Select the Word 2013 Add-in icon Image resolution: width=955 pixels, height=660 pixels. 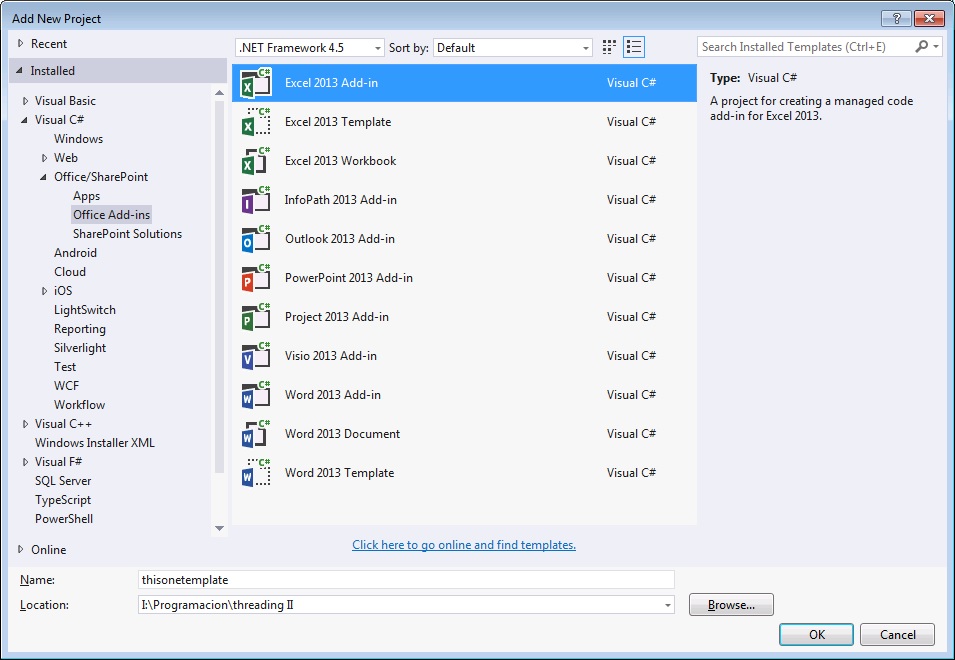point(256,395)
